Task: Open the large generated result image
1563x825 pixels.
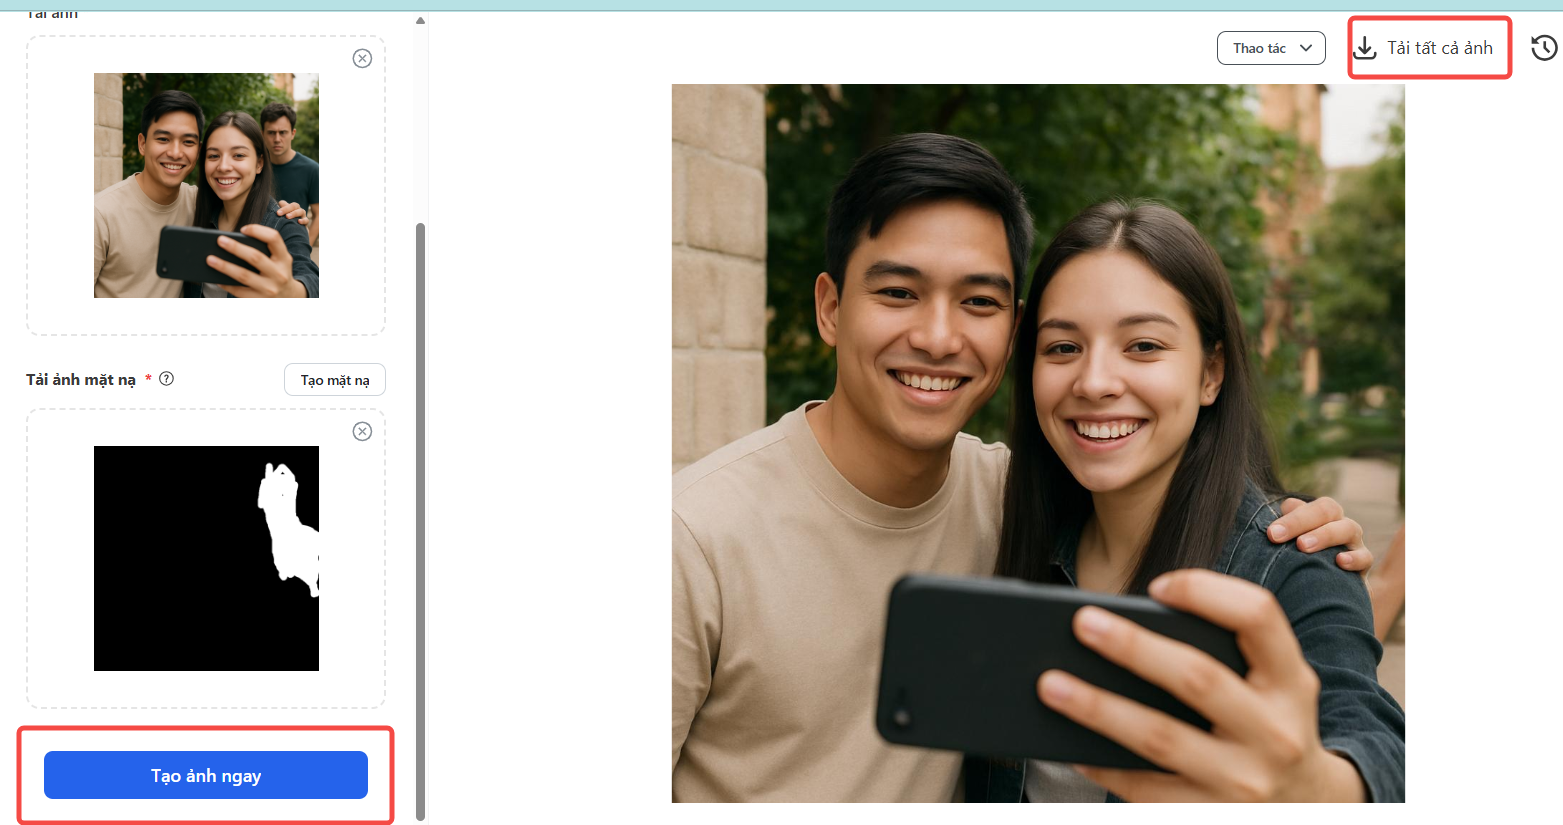Action: point(1038,443)
